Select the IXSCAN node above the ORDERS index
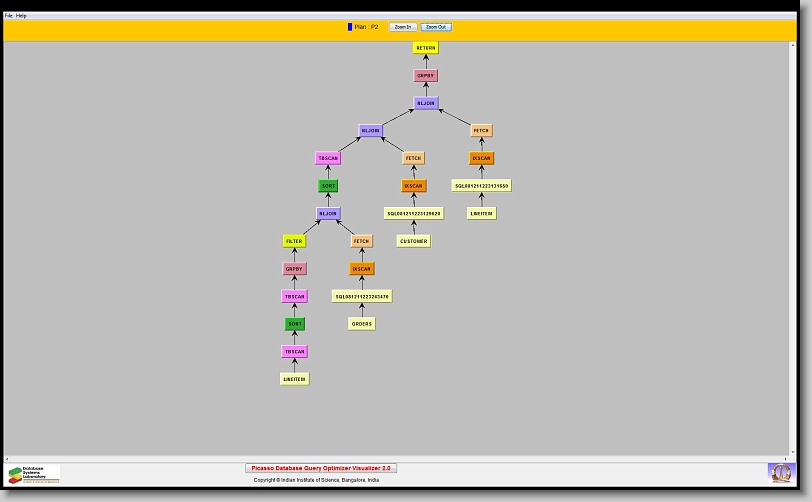The width and height of the screenshot is (812, 502). click(x=362, y=269)
